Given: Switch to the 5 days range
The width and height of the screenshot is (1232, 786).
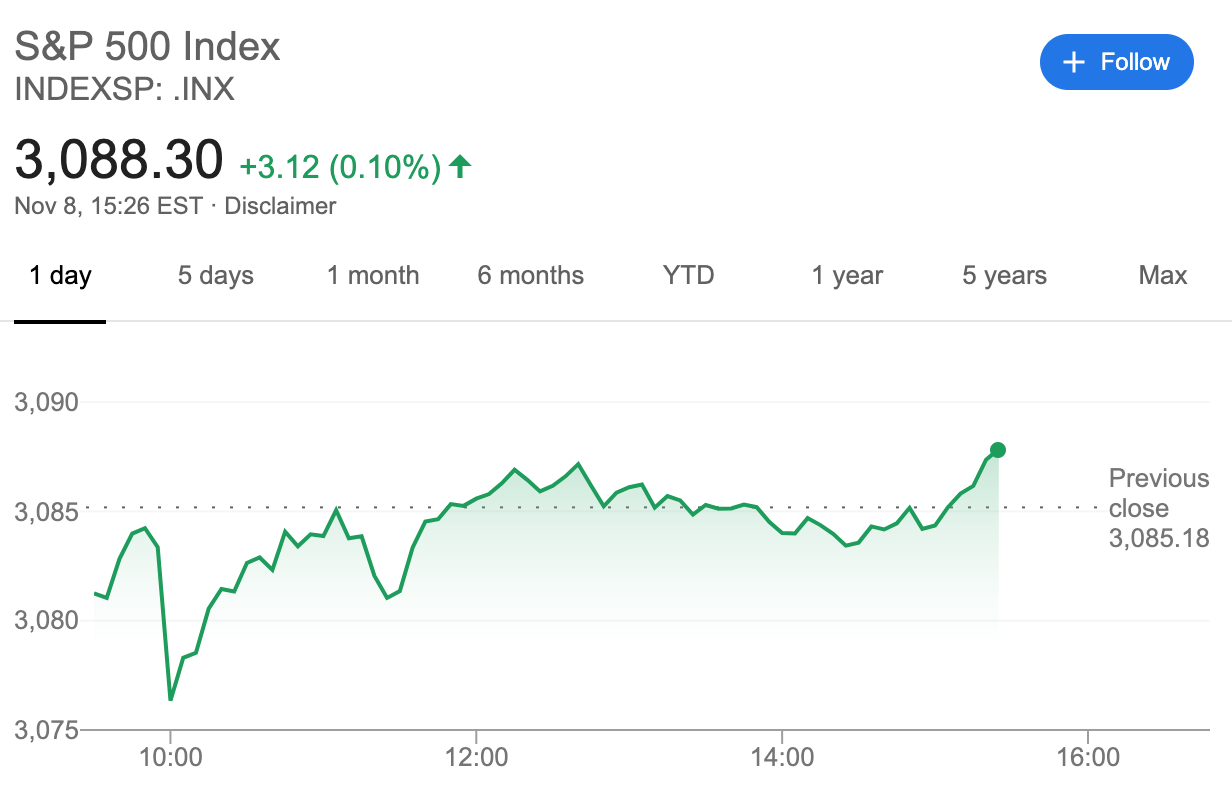Looking at the screenshot, I should click(x=216, y=276).
